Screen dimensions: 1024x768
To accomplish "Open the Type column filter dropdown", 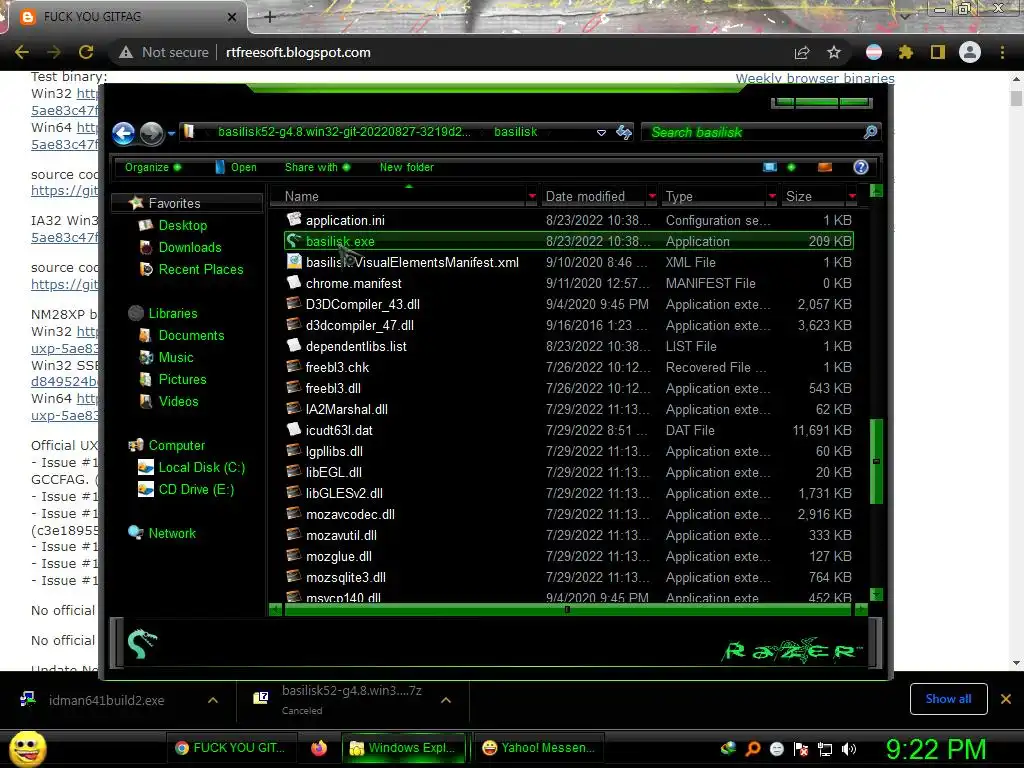I will click(772, 197).
